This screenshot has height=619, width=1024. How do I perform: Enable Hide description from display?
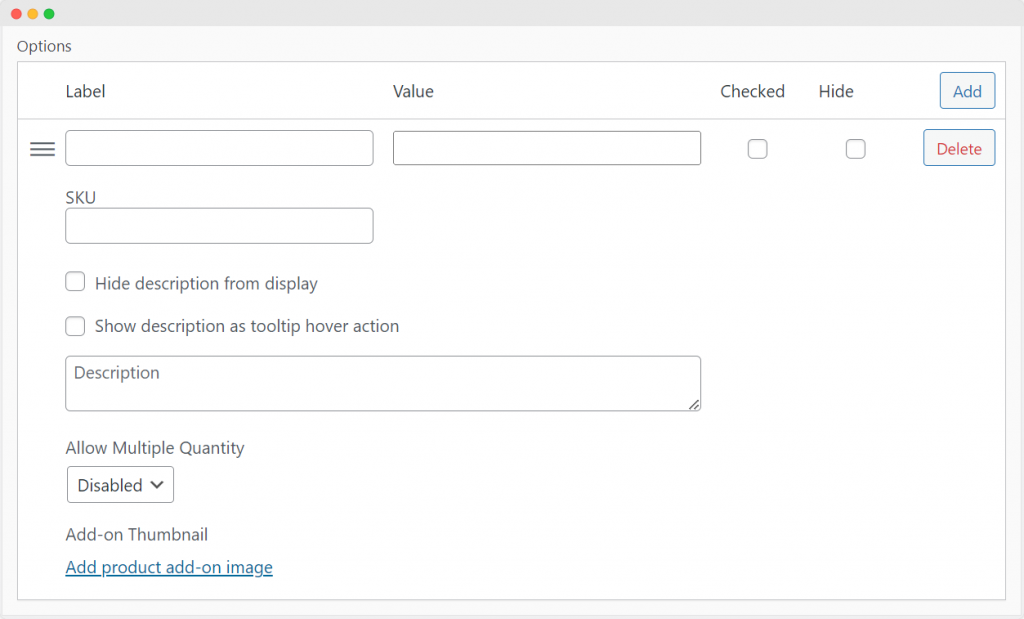click(75, 282)
